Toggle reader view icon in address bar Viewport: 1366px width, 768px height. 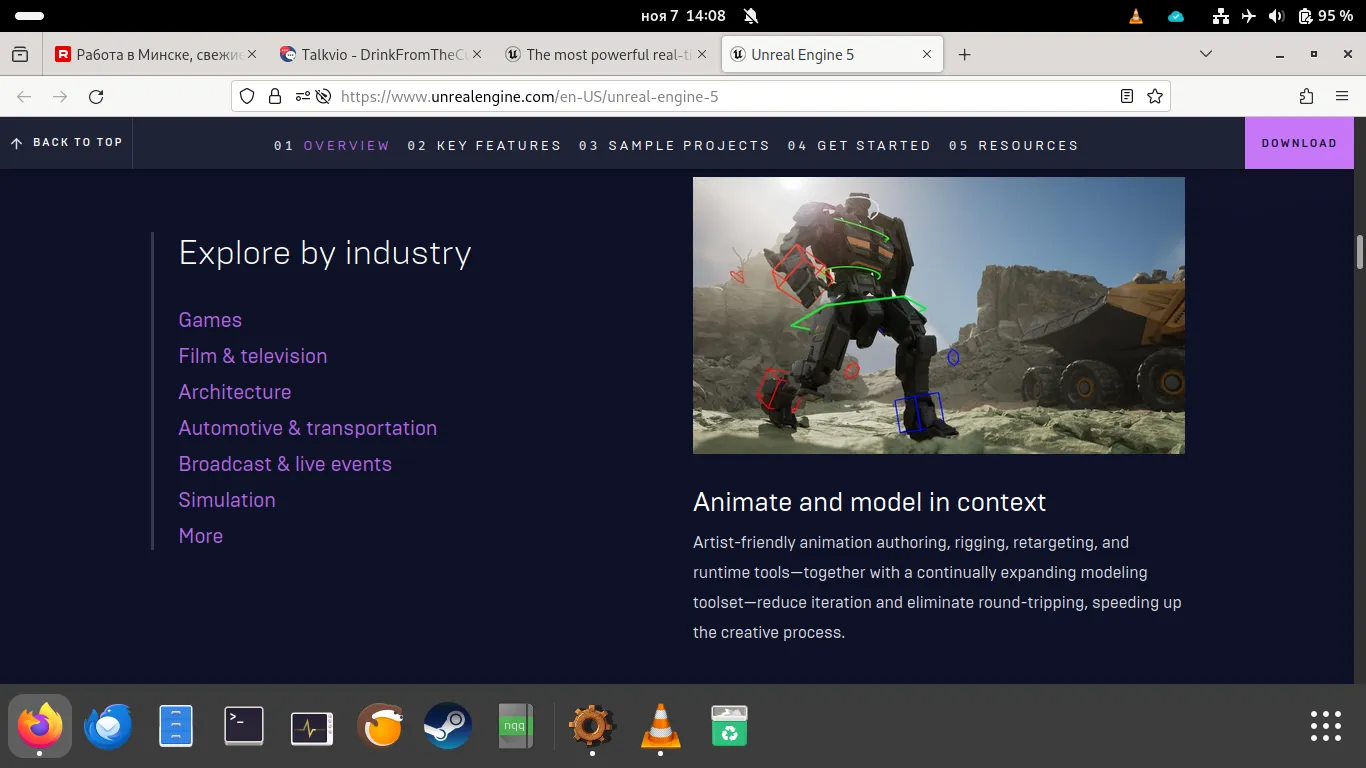[x=1127, y=97]
